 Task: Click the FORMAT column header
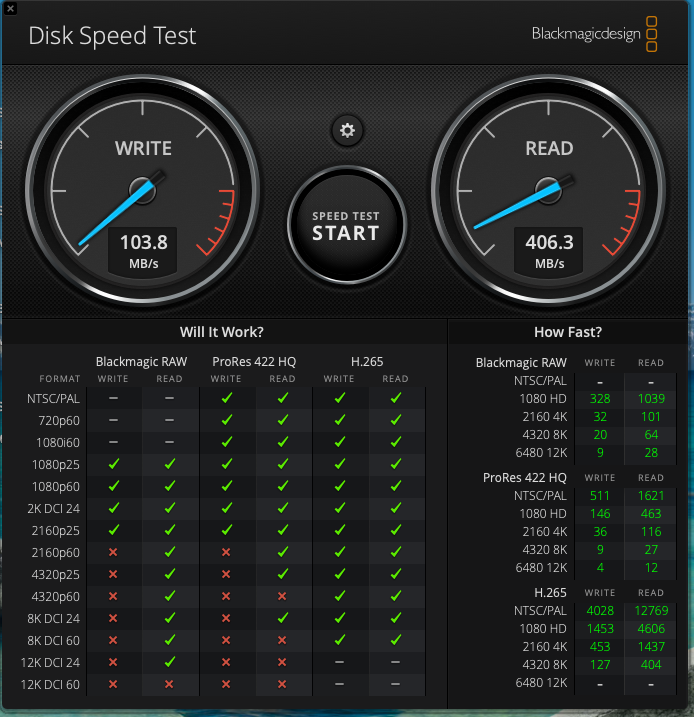coord(59,379)
